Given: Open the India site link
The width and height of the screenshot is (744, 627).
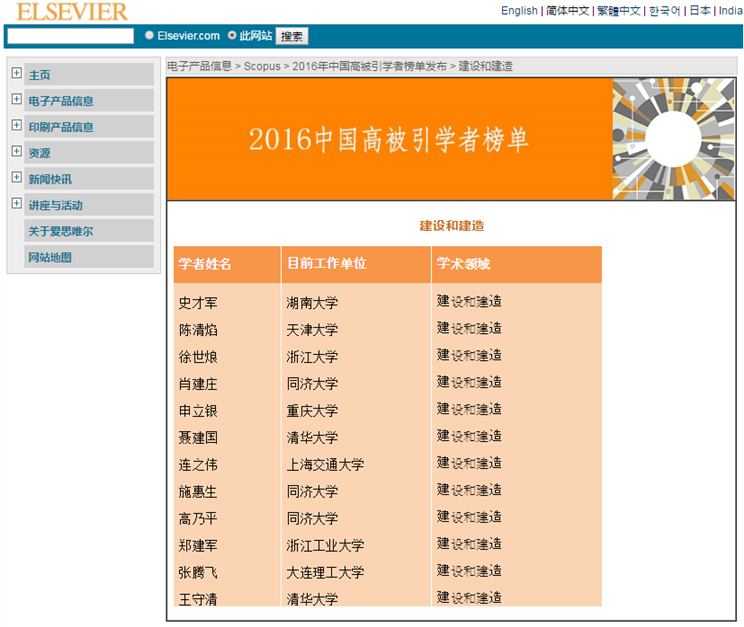Looking at the screenshot, I should click(731, 10).
